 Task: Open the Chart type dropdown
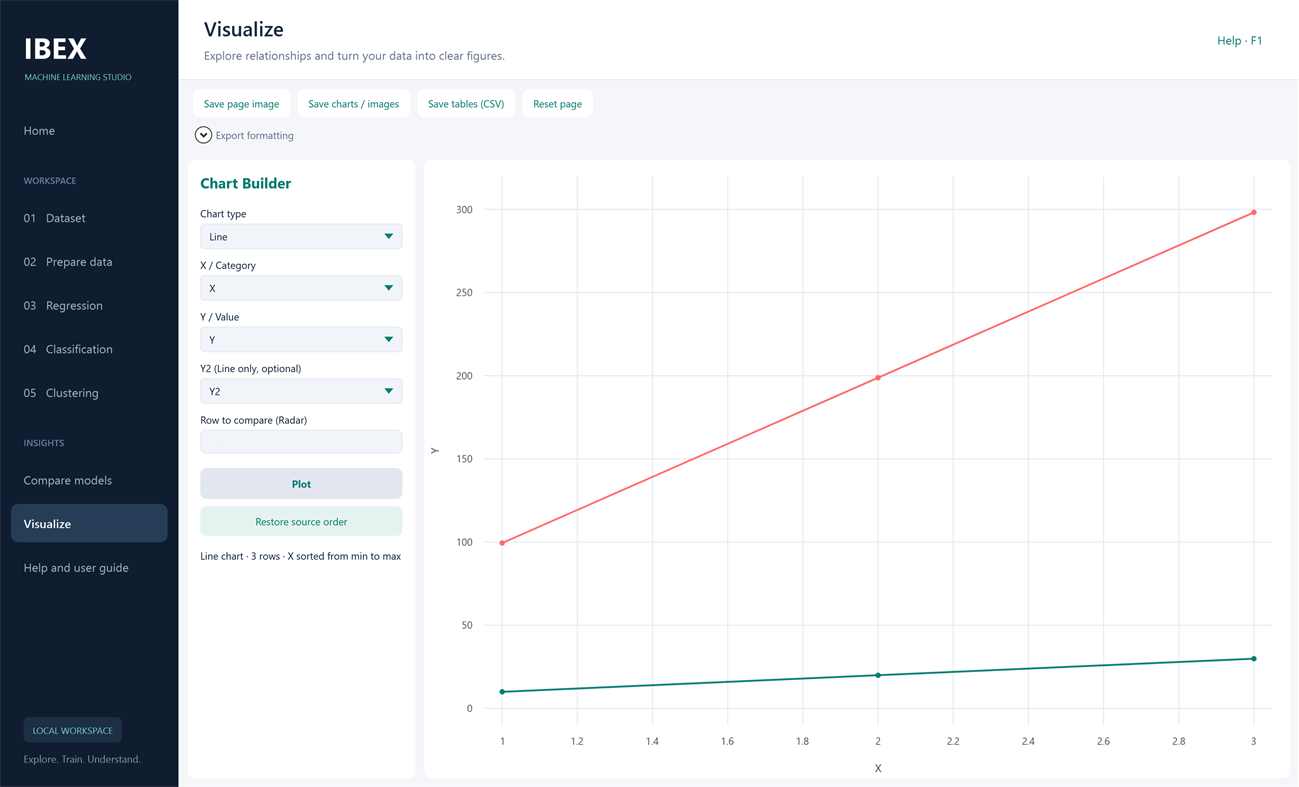tap(301, 237)
